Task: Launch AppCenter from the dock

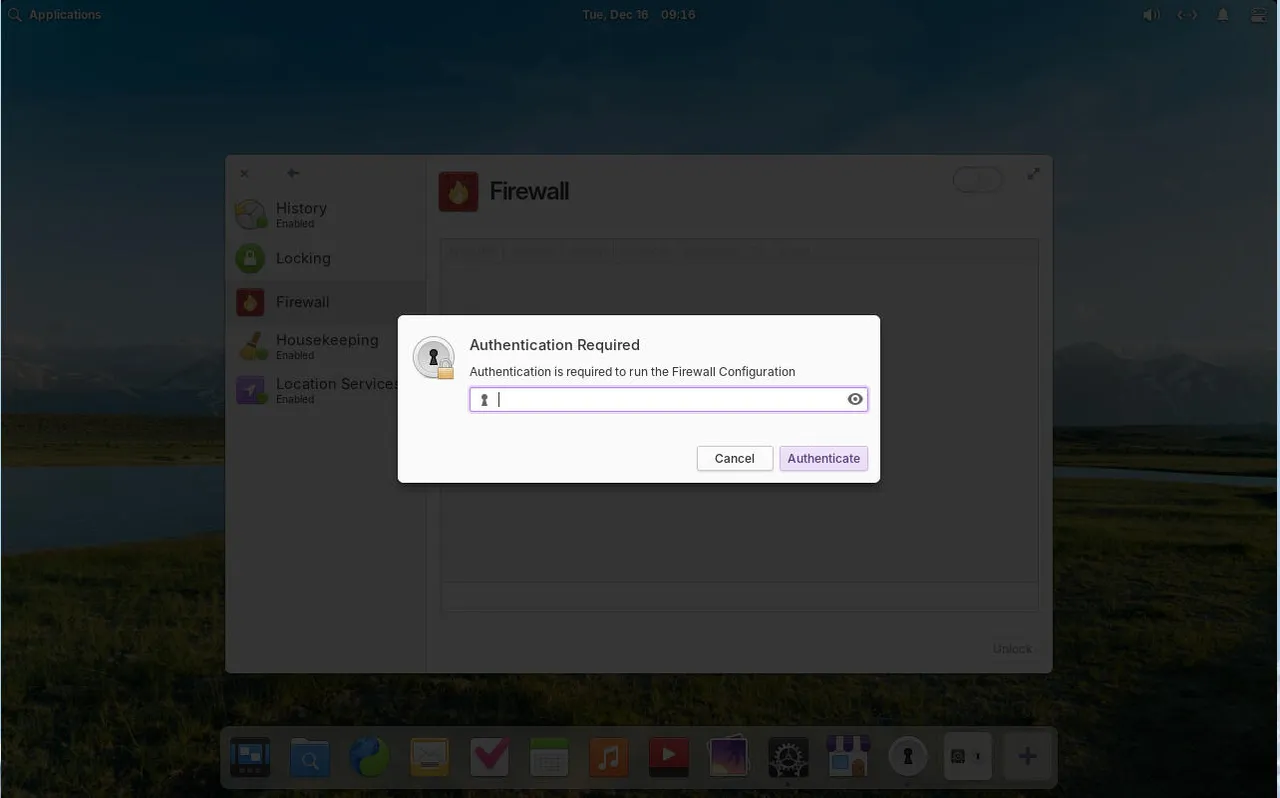Action: (847, 756)
